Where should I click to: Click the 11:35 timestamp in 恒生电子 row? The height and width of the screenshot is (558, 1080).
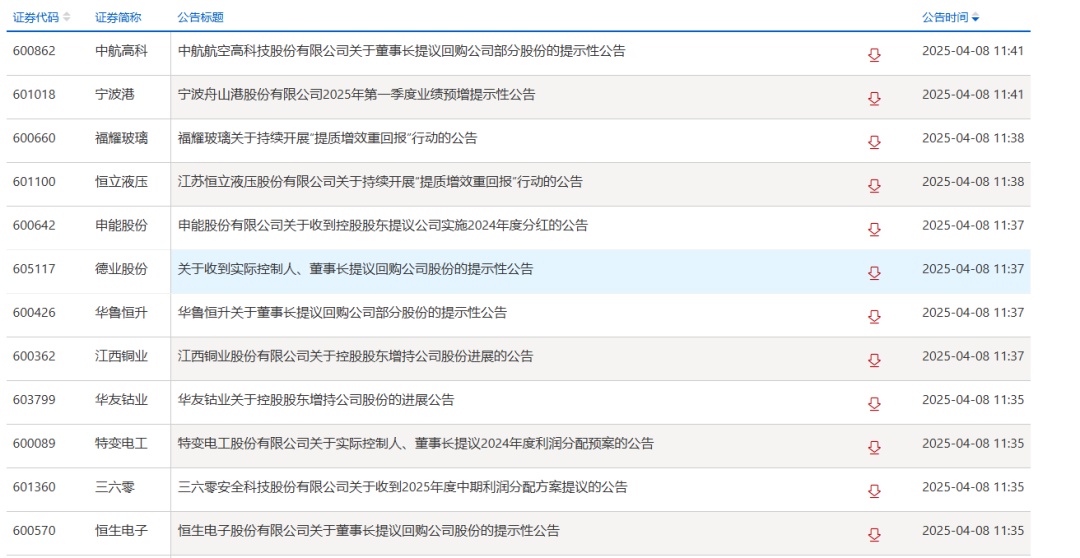pyautogui.click(x=973, y=530)
